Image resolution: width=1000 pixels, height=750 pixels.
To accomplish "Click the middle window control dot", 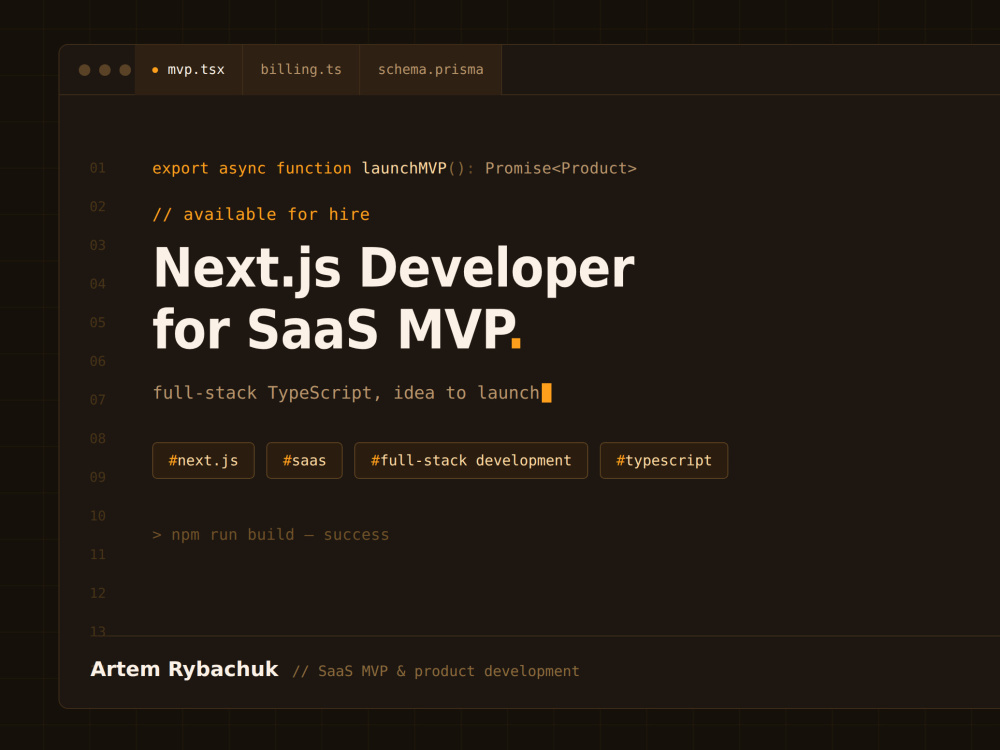I will coord(105,70).
